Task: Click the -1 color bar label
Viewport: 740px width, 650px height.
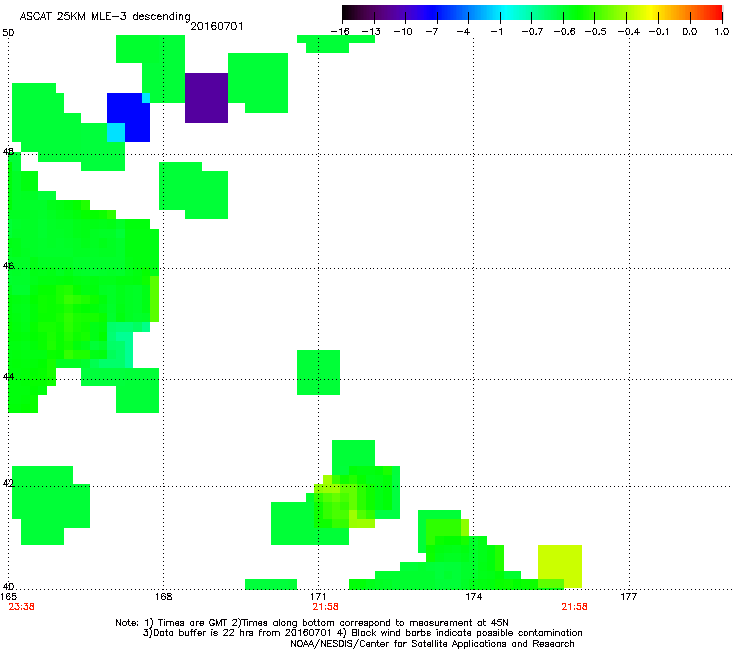Action: click(496, 32)
